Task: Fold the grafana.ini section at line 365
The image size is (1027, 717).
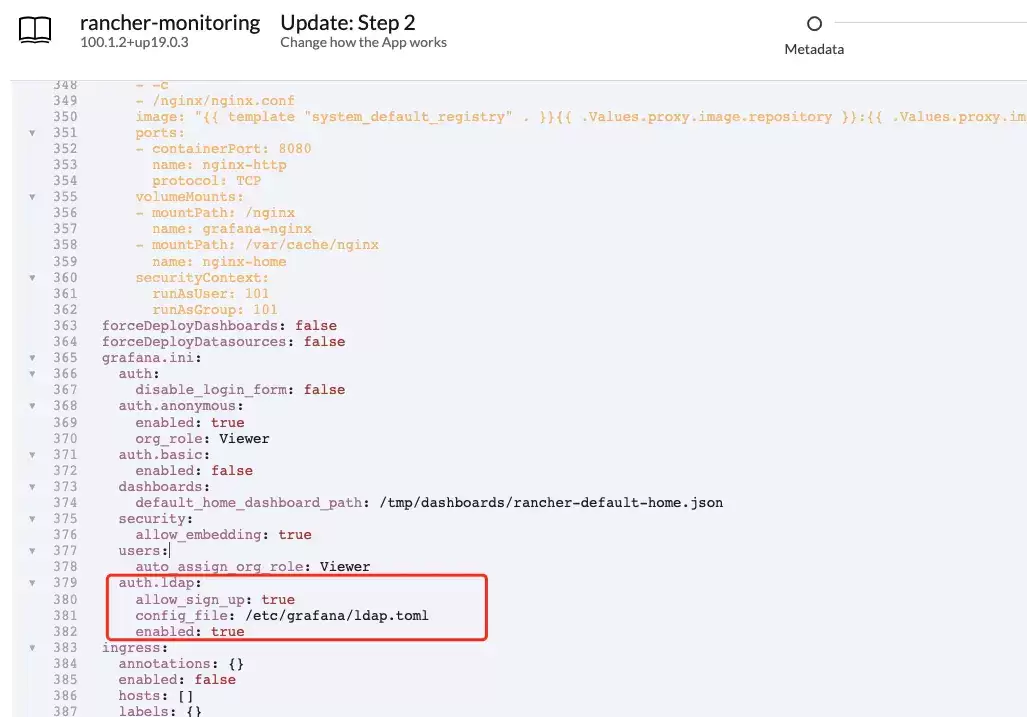Action: [x=32, y=358]
